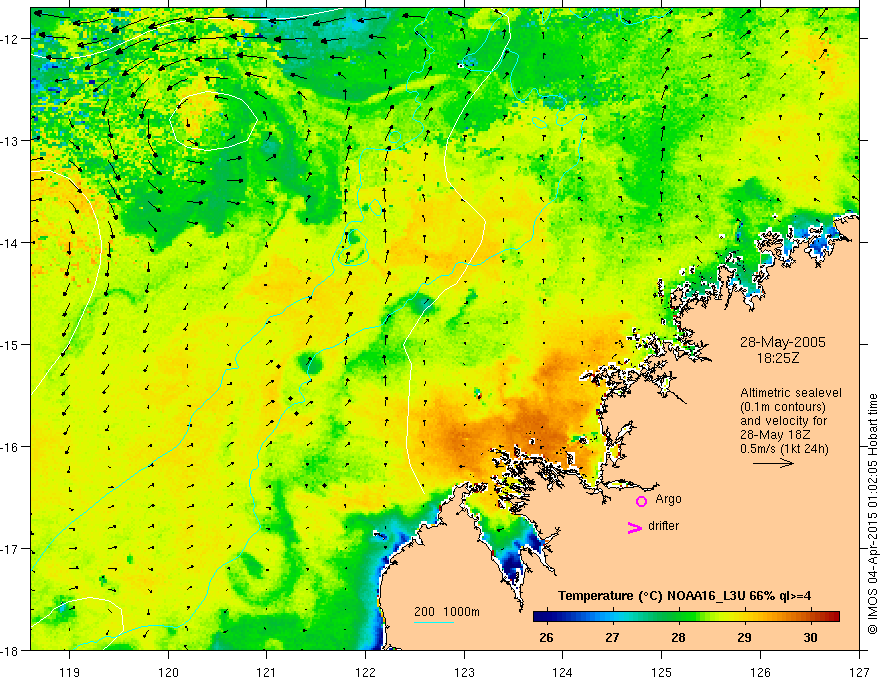Click the longitude axis label 123
Screen dimensions: 880x680
pyautogui.click(x=464, y=672)
